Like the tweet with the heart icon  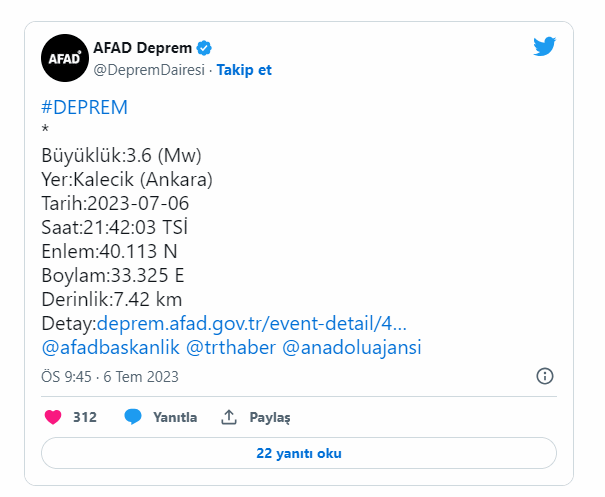click(53, 417)
